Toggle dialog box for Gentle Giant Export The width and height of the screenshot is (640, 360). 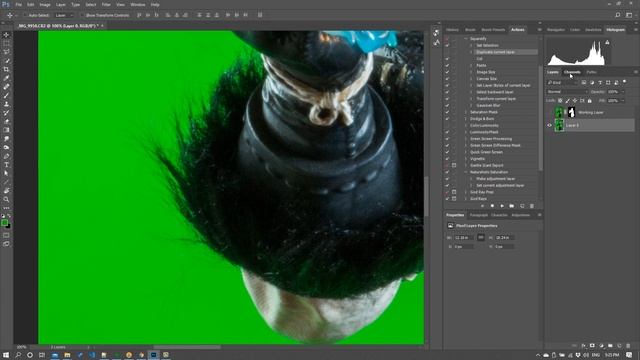point(454,165)
